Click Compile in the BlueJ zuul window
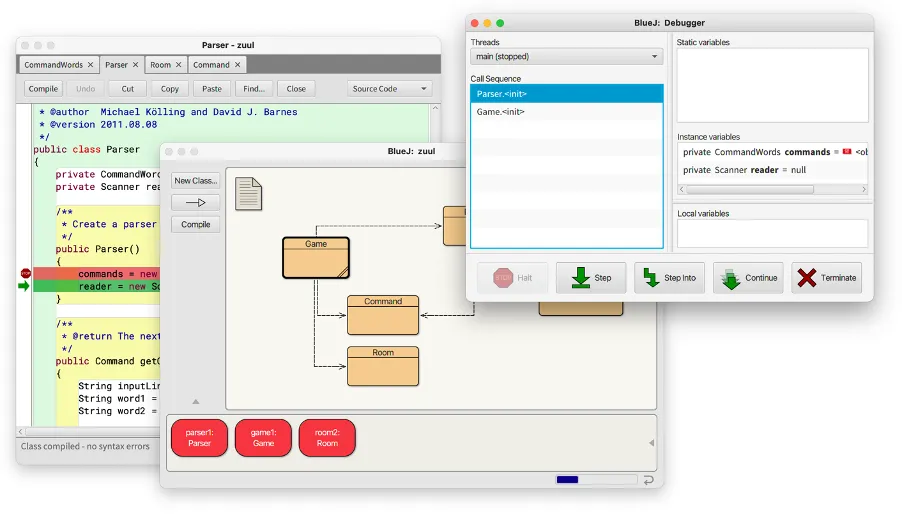 pyautogui.click(x=196, y=224)
